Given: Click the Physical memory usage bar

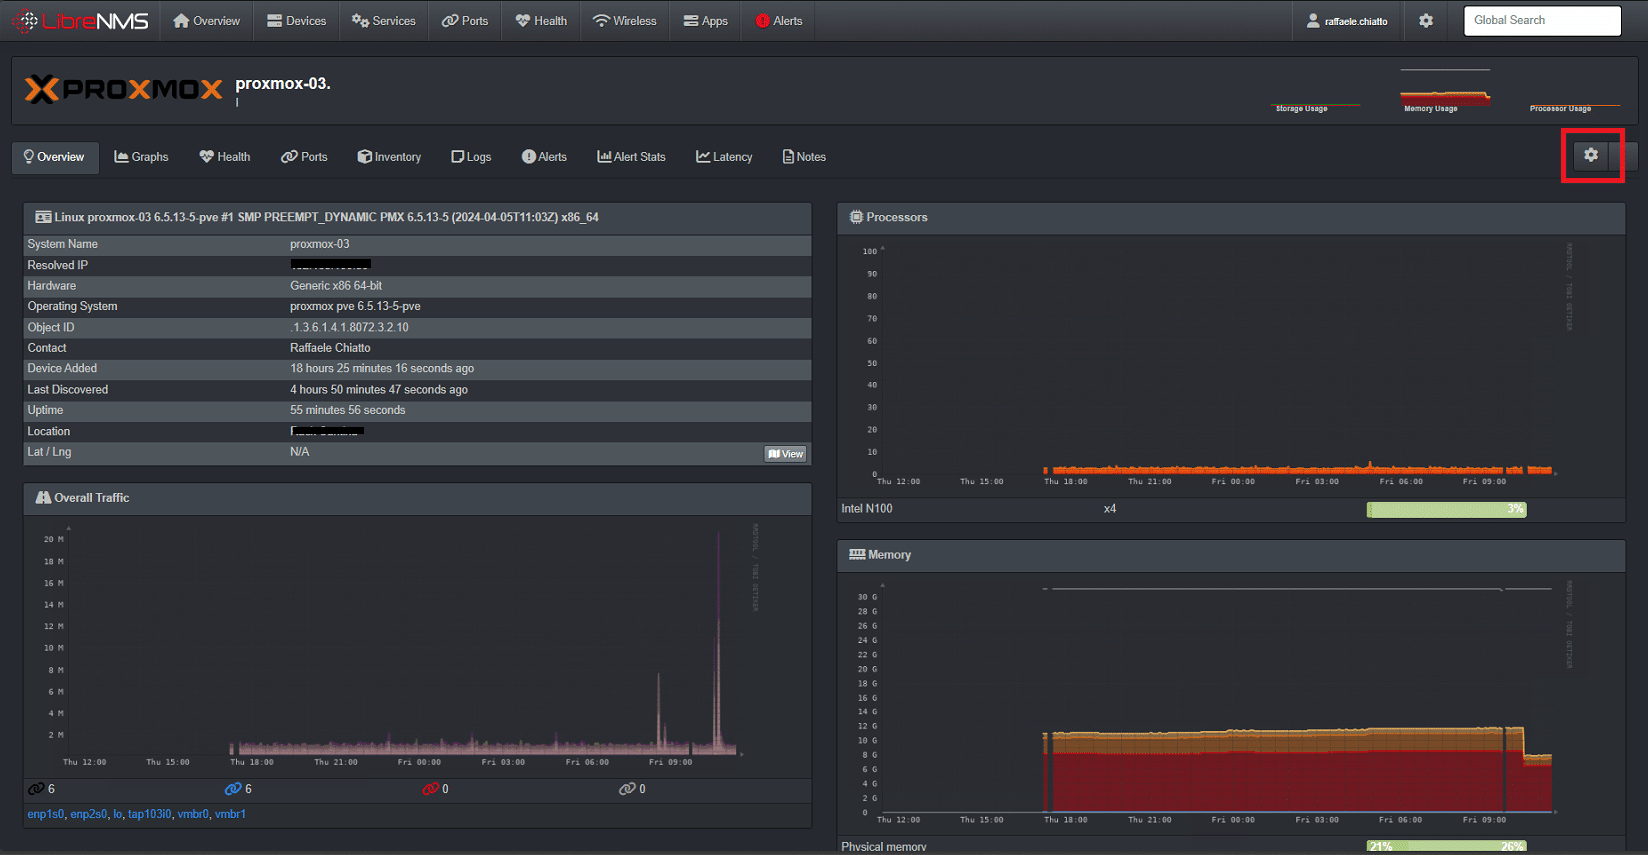Looking at the screenshot, I should pos(1446,847).
